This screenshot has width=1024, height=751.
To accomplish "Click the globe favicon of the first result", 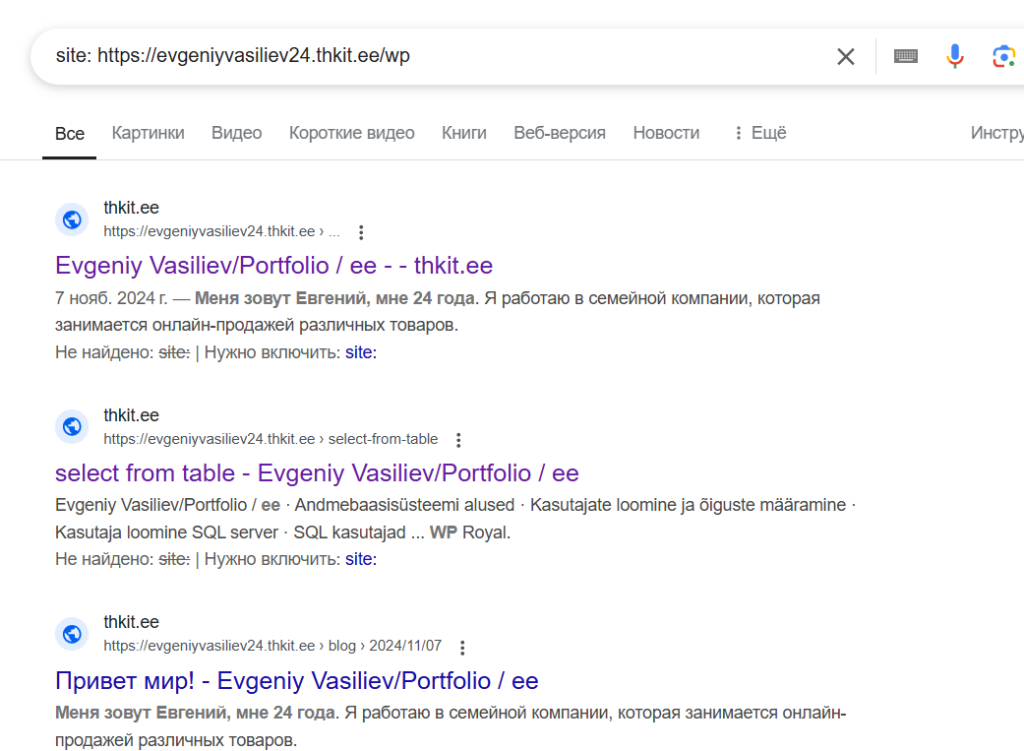I will click(72, 219).
